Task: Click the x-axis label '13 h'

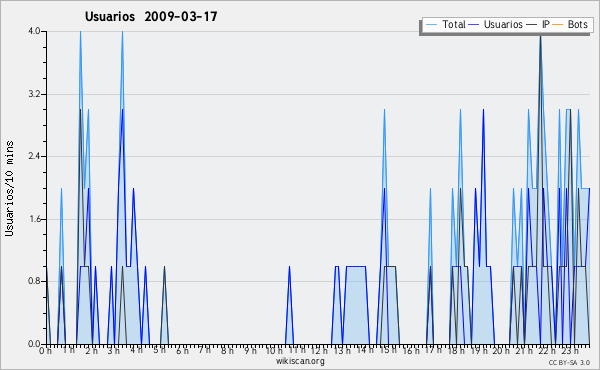Action: (342, 350)
